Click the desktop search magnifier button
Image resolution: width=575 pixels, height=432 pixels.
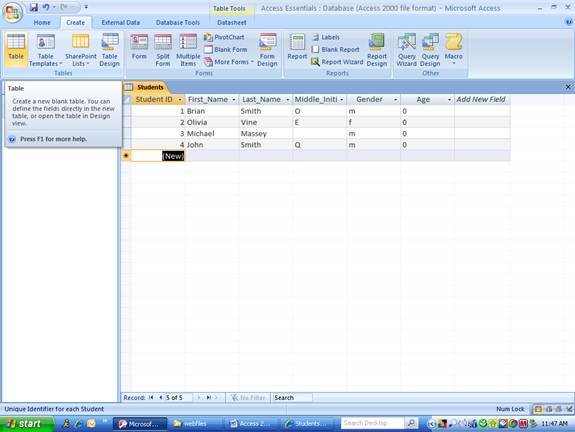pos(411,424)
